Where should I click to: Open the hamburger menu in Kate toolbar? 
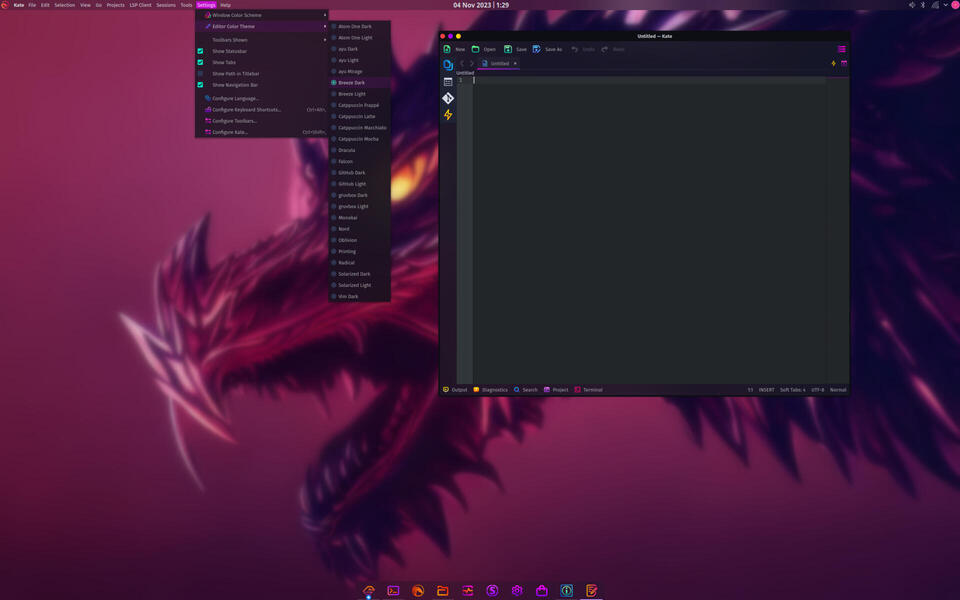[x=842, y=49]
